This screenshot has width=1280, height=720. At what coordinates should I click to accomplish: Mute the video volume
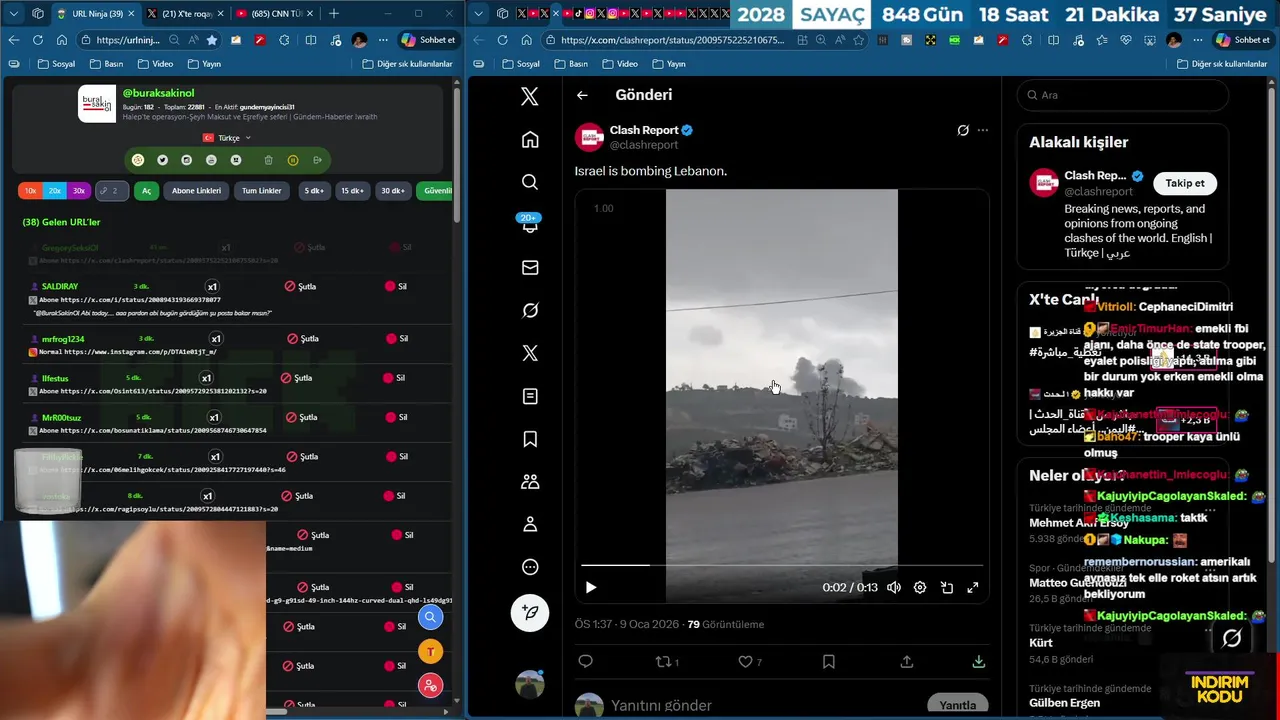(x=894, y=588)
